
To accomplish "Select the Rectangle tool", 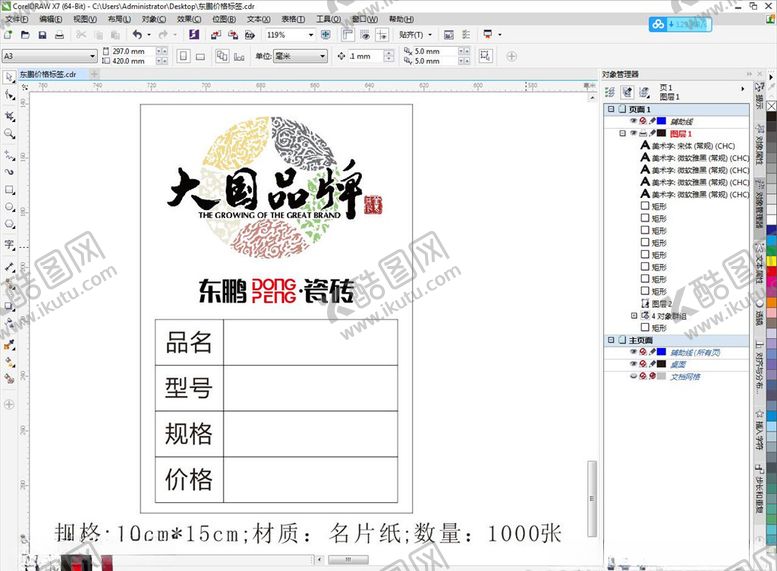I will [9, 190].
